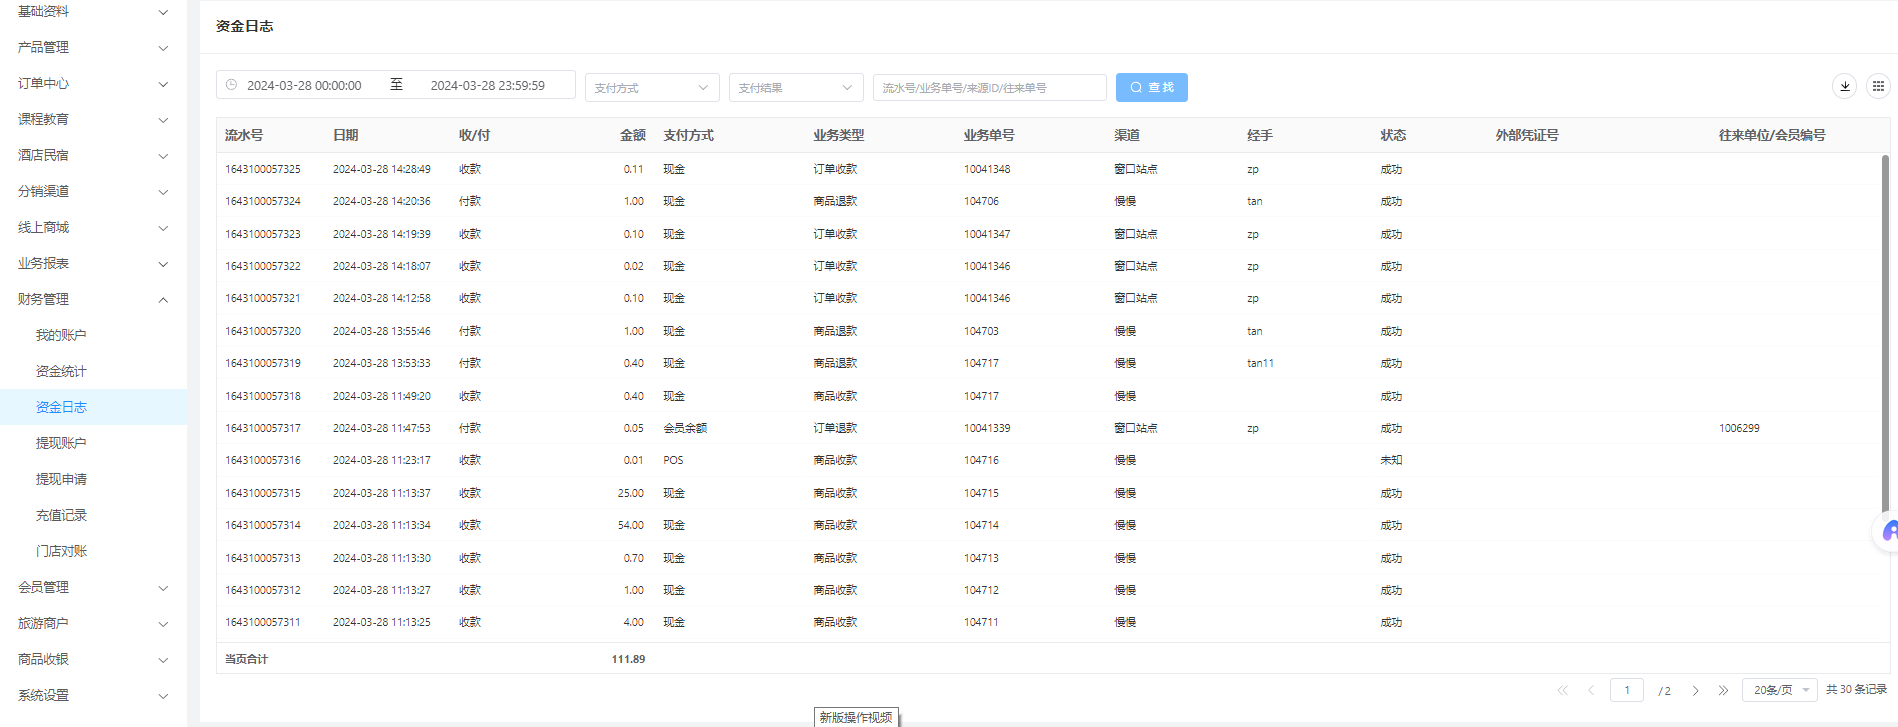1898x727 pixels.
Task: Focus the 流水号/业务单号 search input
Action: (988, 88)
